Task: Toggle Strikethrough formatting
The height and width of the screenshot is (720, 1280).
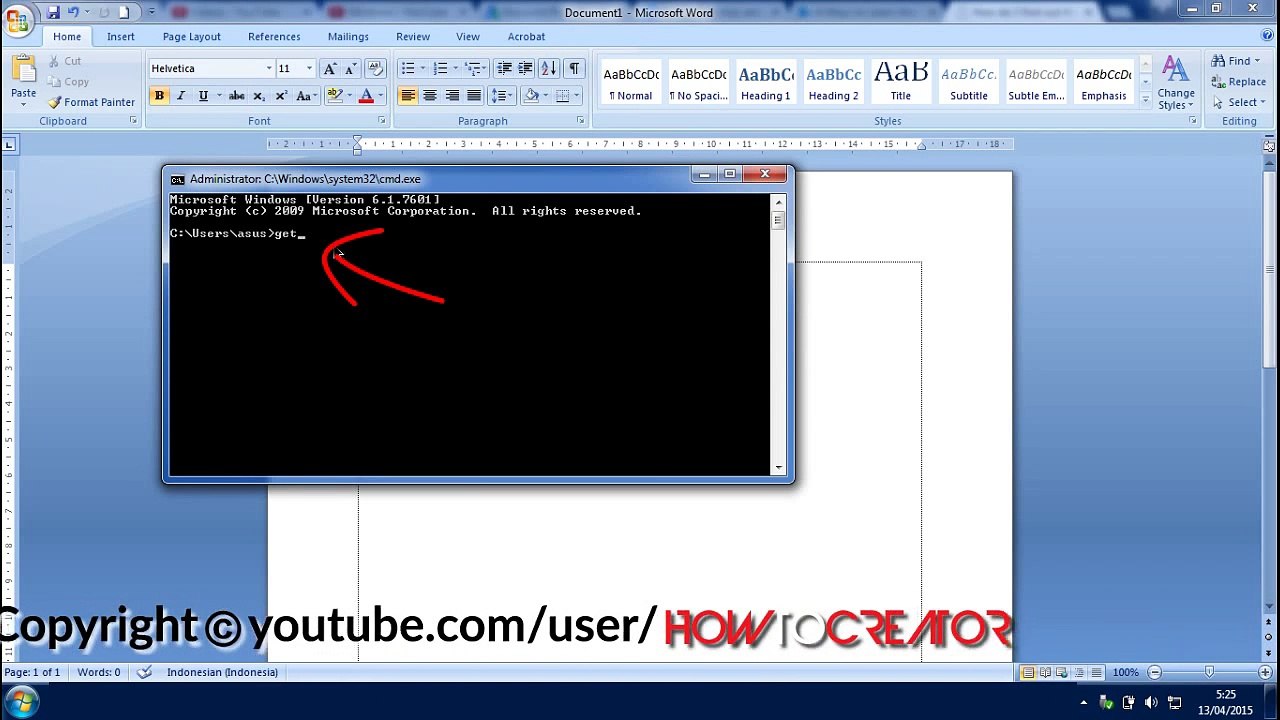Action: pyautogui.click(x=236, y=96)
